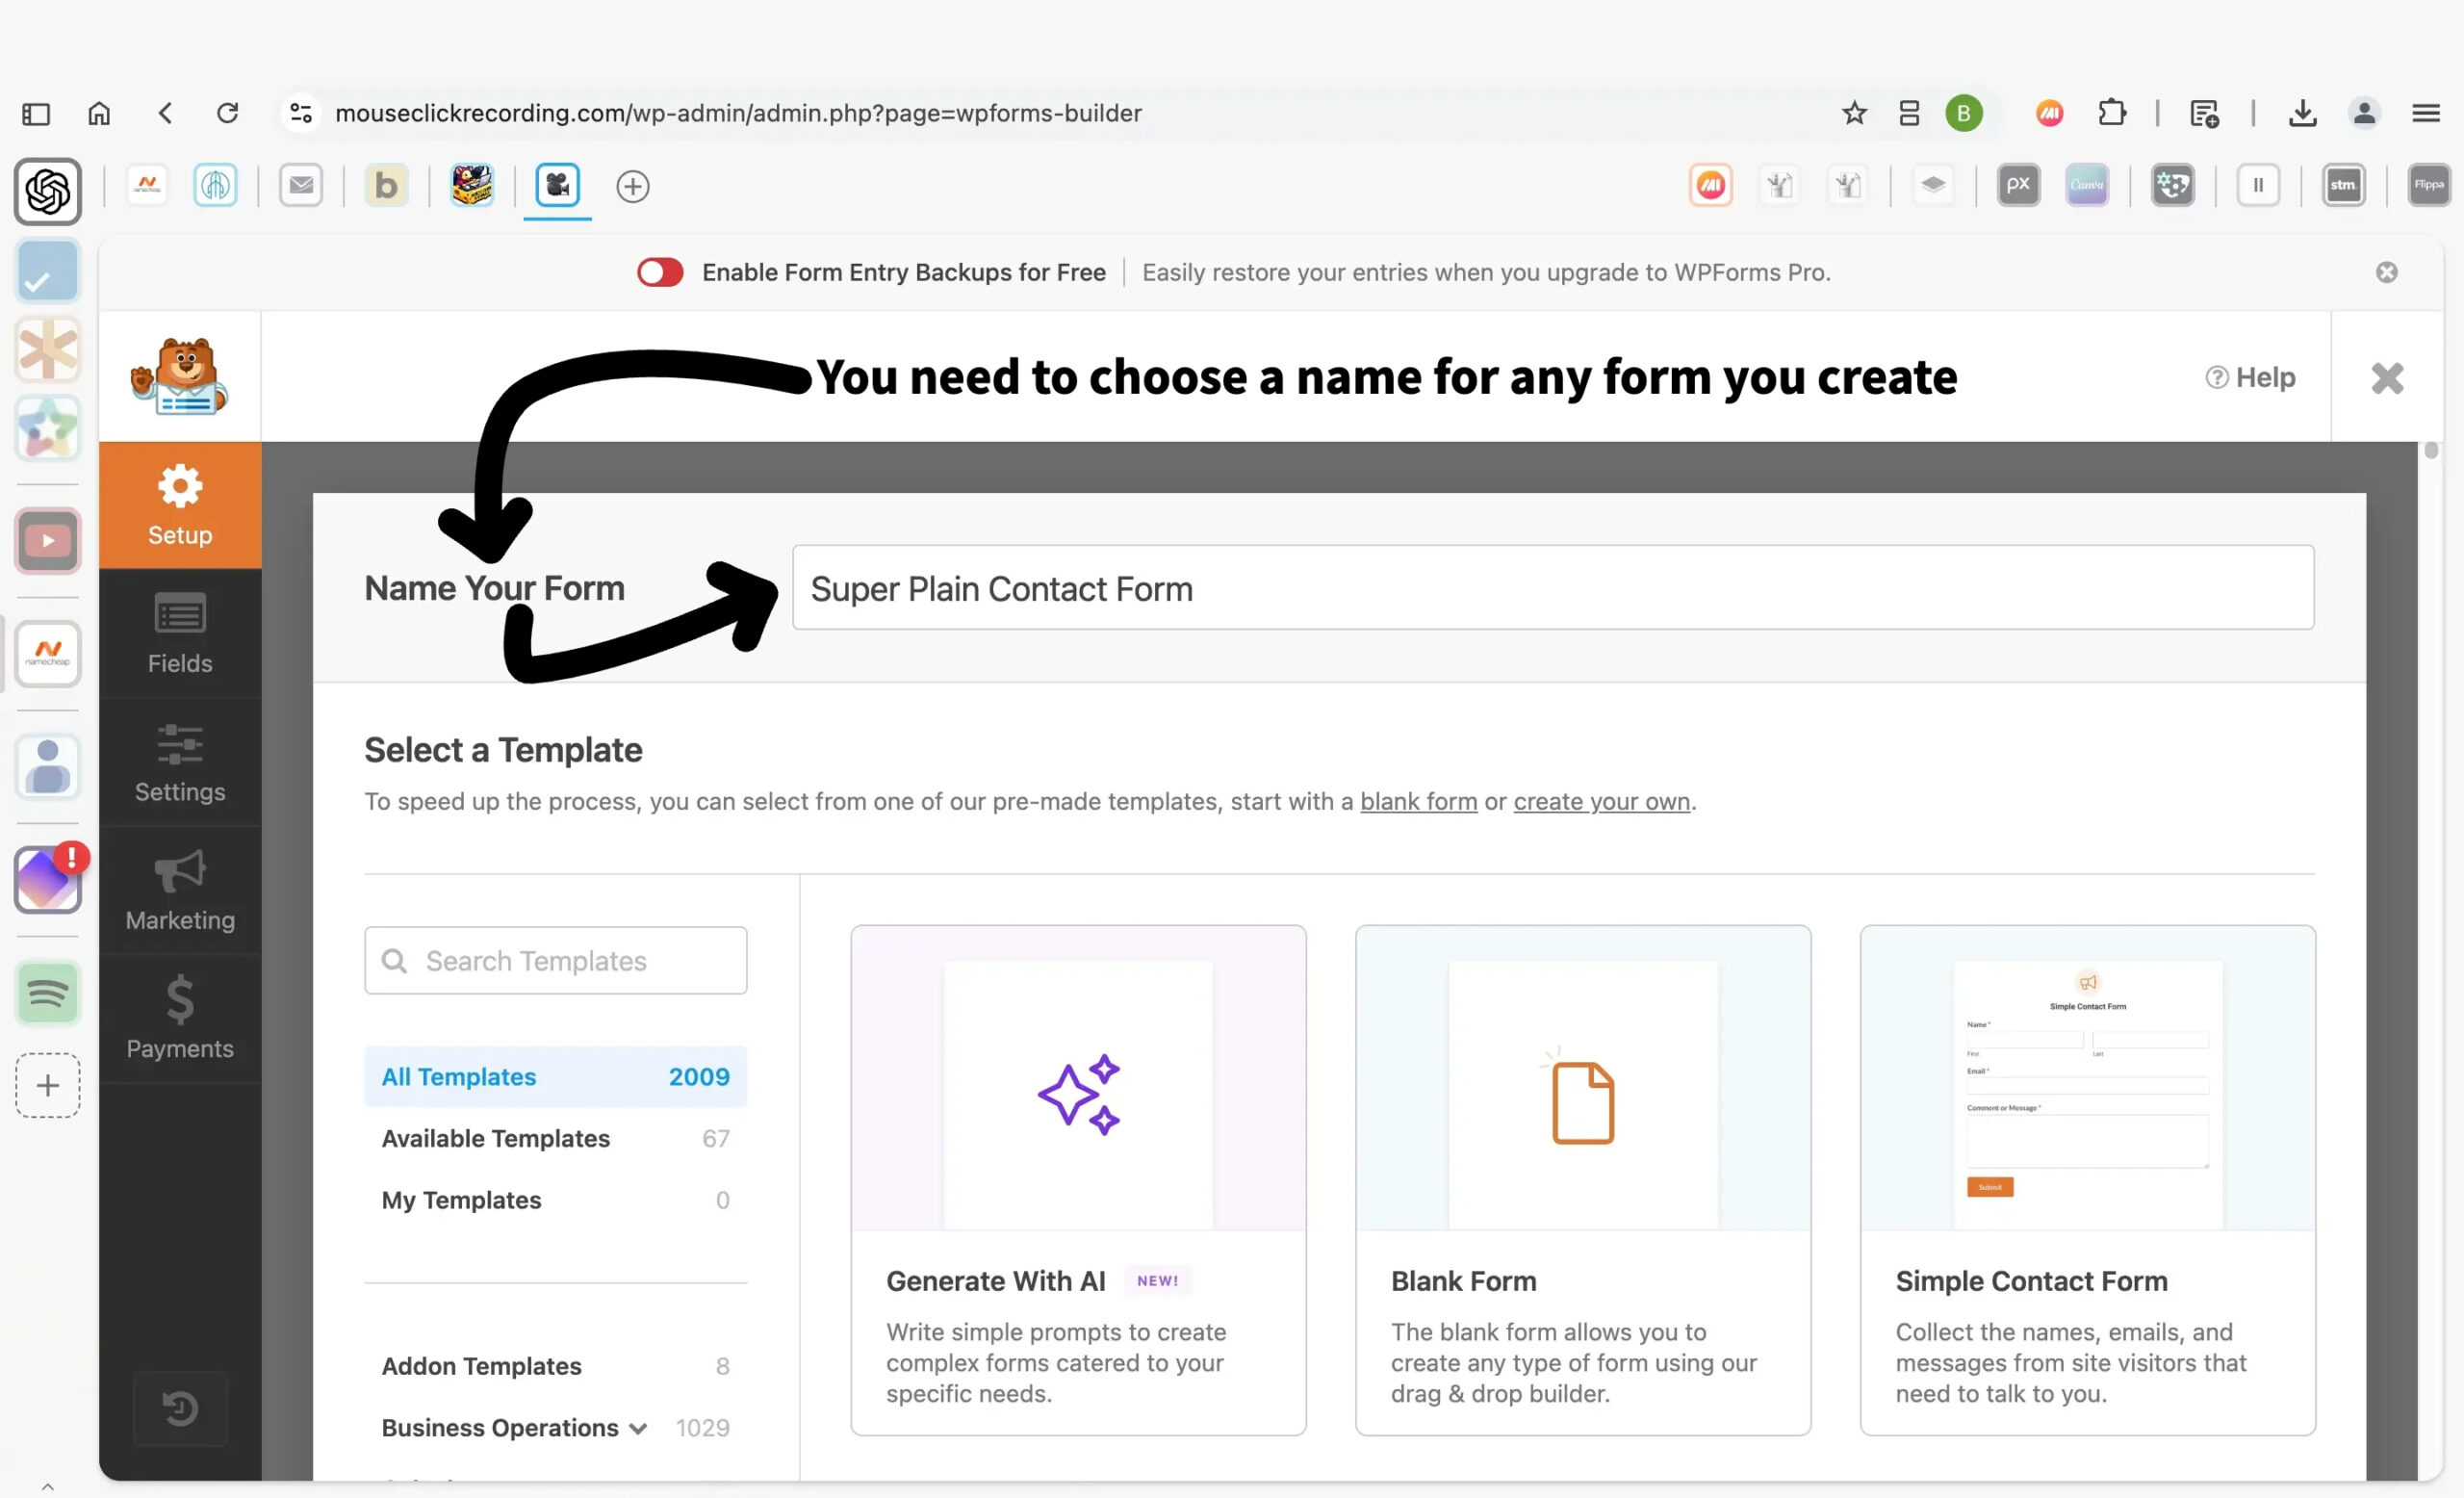Focus the Search Templates box

click(x=555, y=960)
